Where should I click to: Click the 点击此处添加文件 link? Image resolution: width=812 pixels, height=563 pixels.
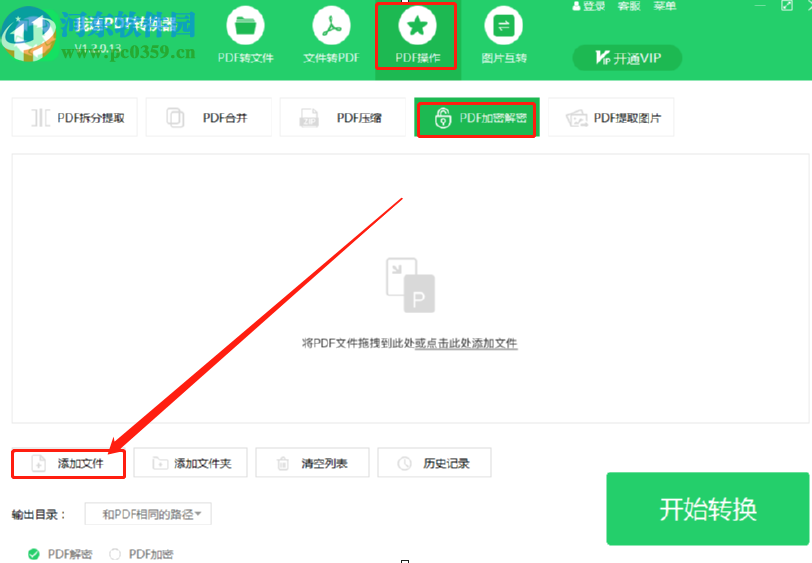[x=466, y=343]
